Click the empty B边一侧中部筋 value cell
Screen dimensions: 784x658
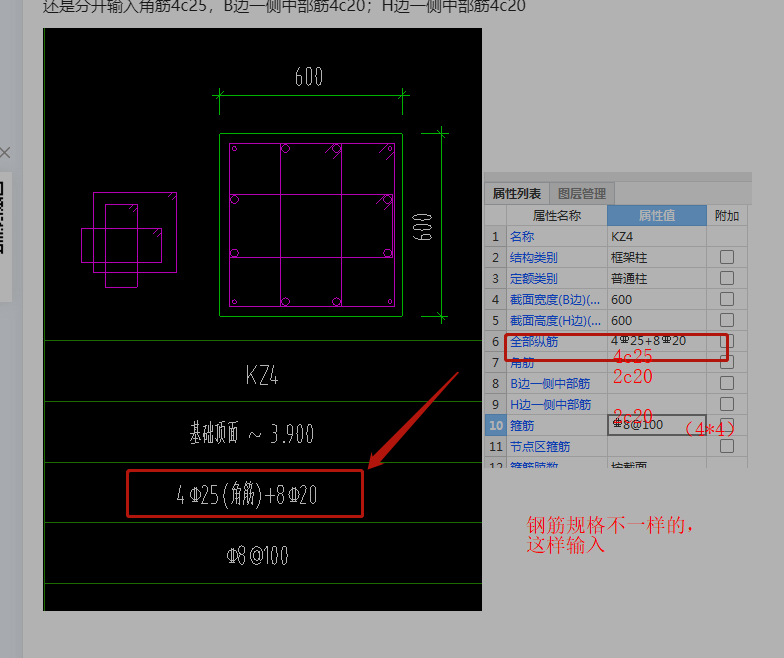click(x=656, y=384)
